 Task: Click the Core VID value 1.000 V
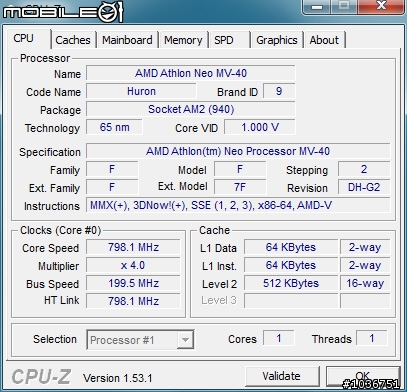click(x=260, y=127)
